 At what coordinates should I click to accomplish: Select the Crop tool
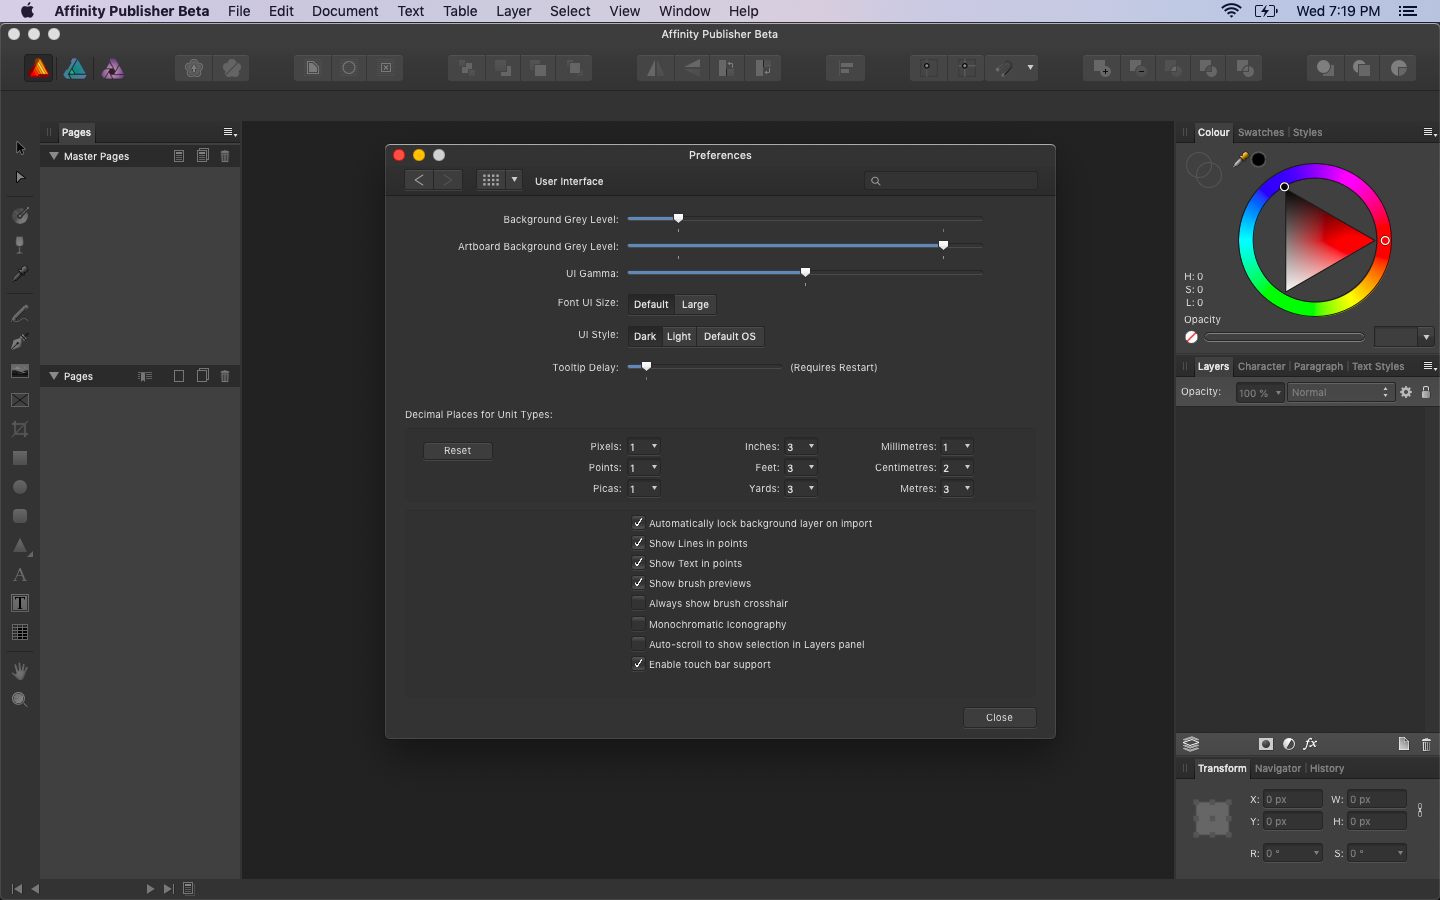(20, 429)
